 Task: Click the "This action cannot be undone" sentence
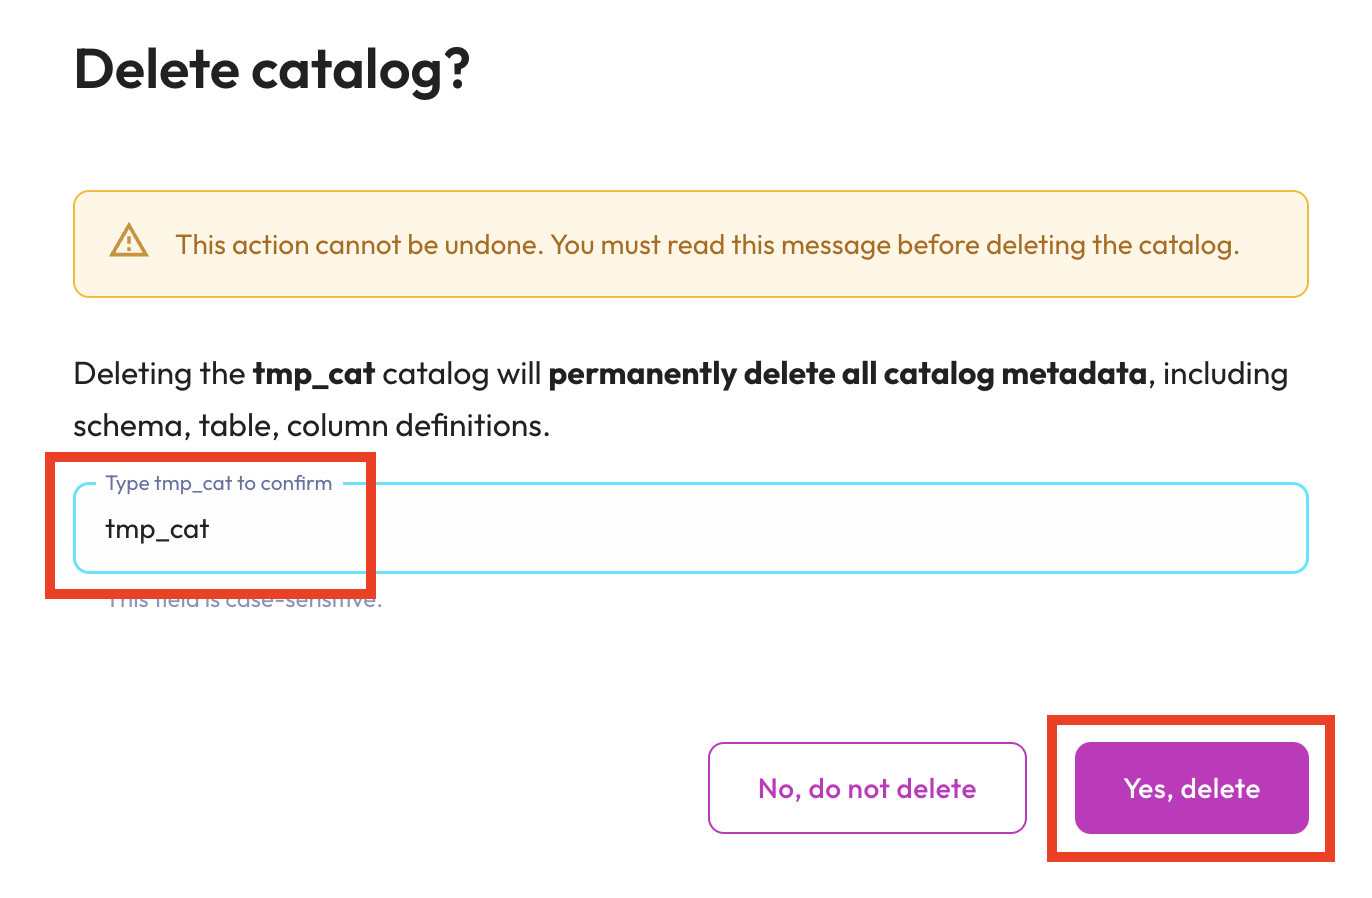[360, 245]
